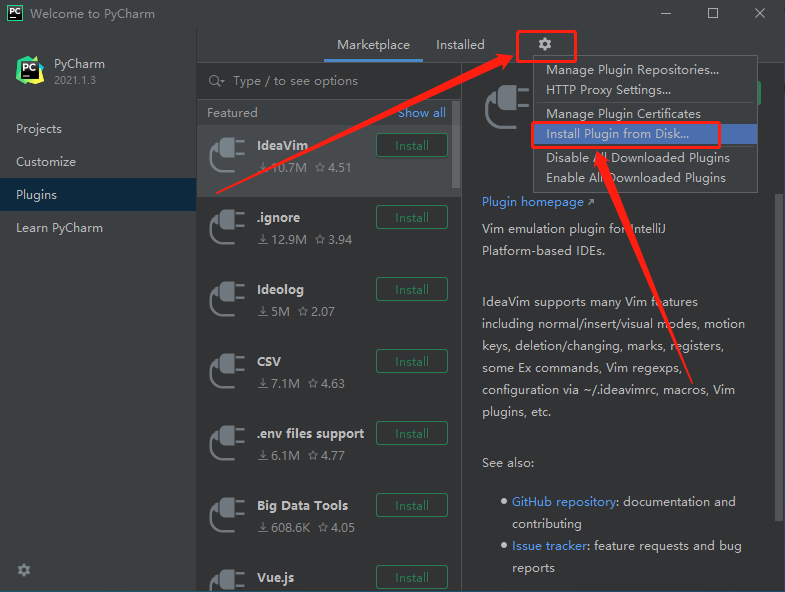
Task: Select the .ignore plugin name
Action: [x=278, y=217]
